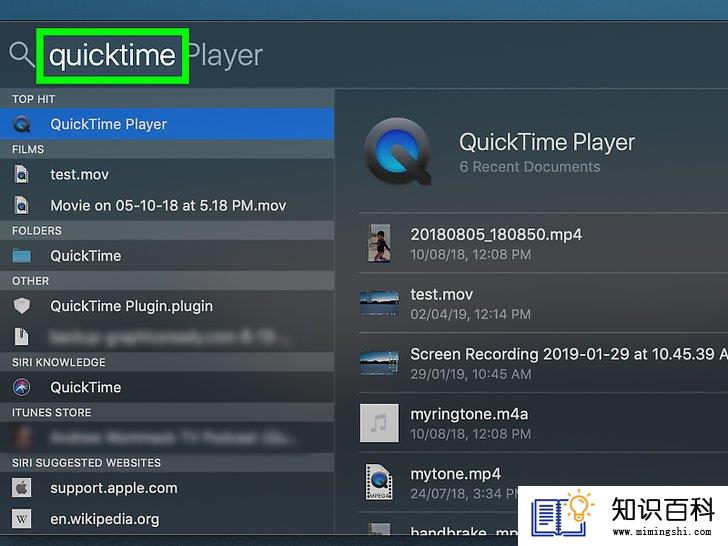Select the blurred iTunes Store result
728x546 pixels.
pos(167,437)
